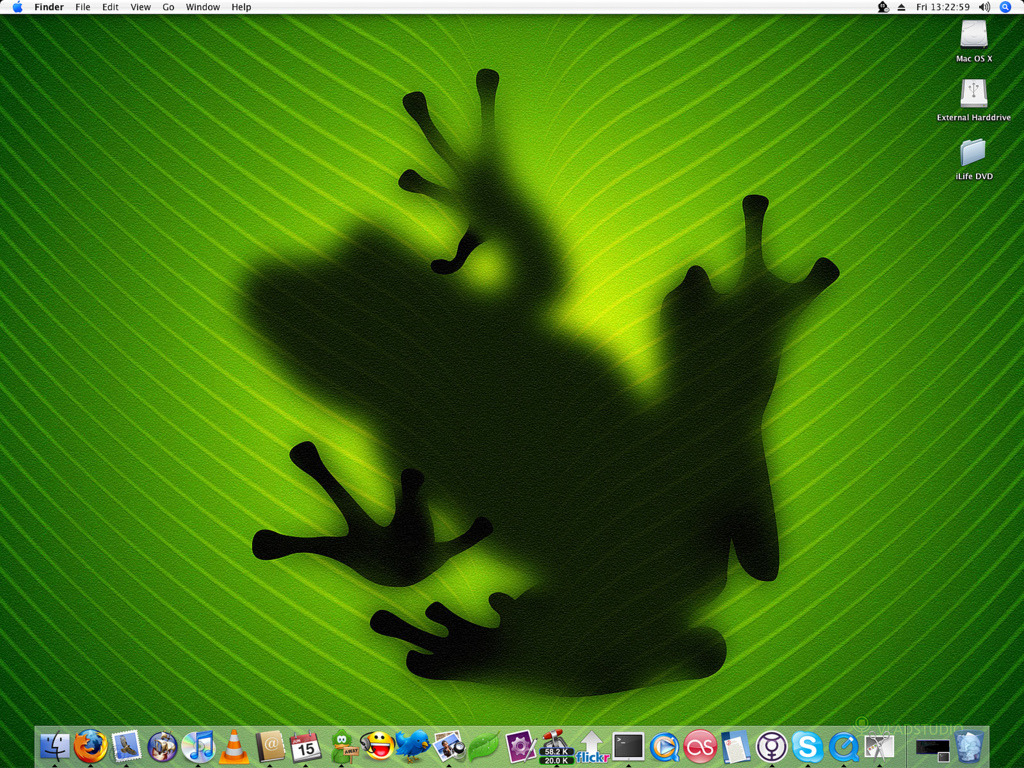
Task: Open the File menu
Action: pos(83,7)
